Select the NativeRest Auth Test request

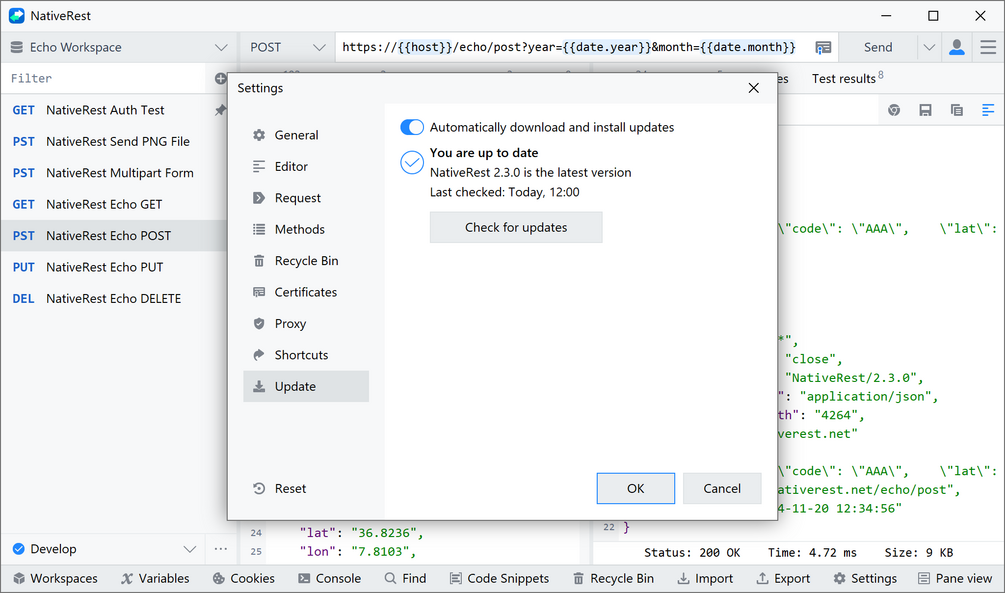tap(114, 110)
